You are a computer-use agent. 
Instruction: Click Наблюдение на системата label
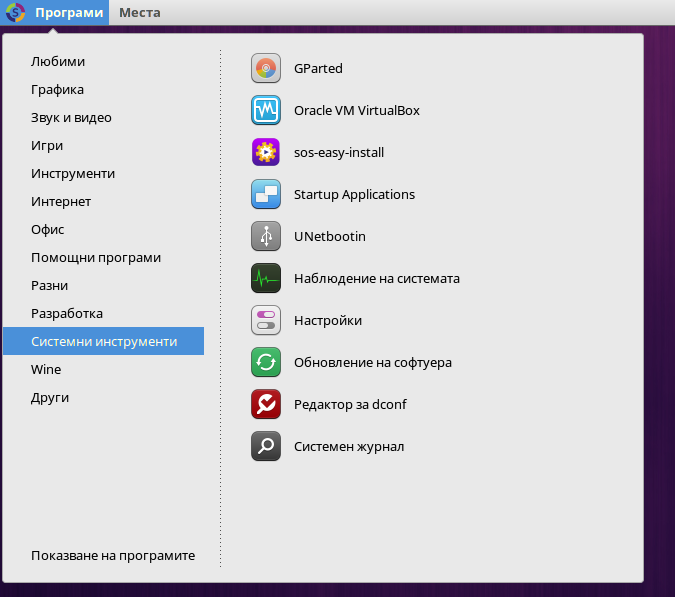pos(377,278)
